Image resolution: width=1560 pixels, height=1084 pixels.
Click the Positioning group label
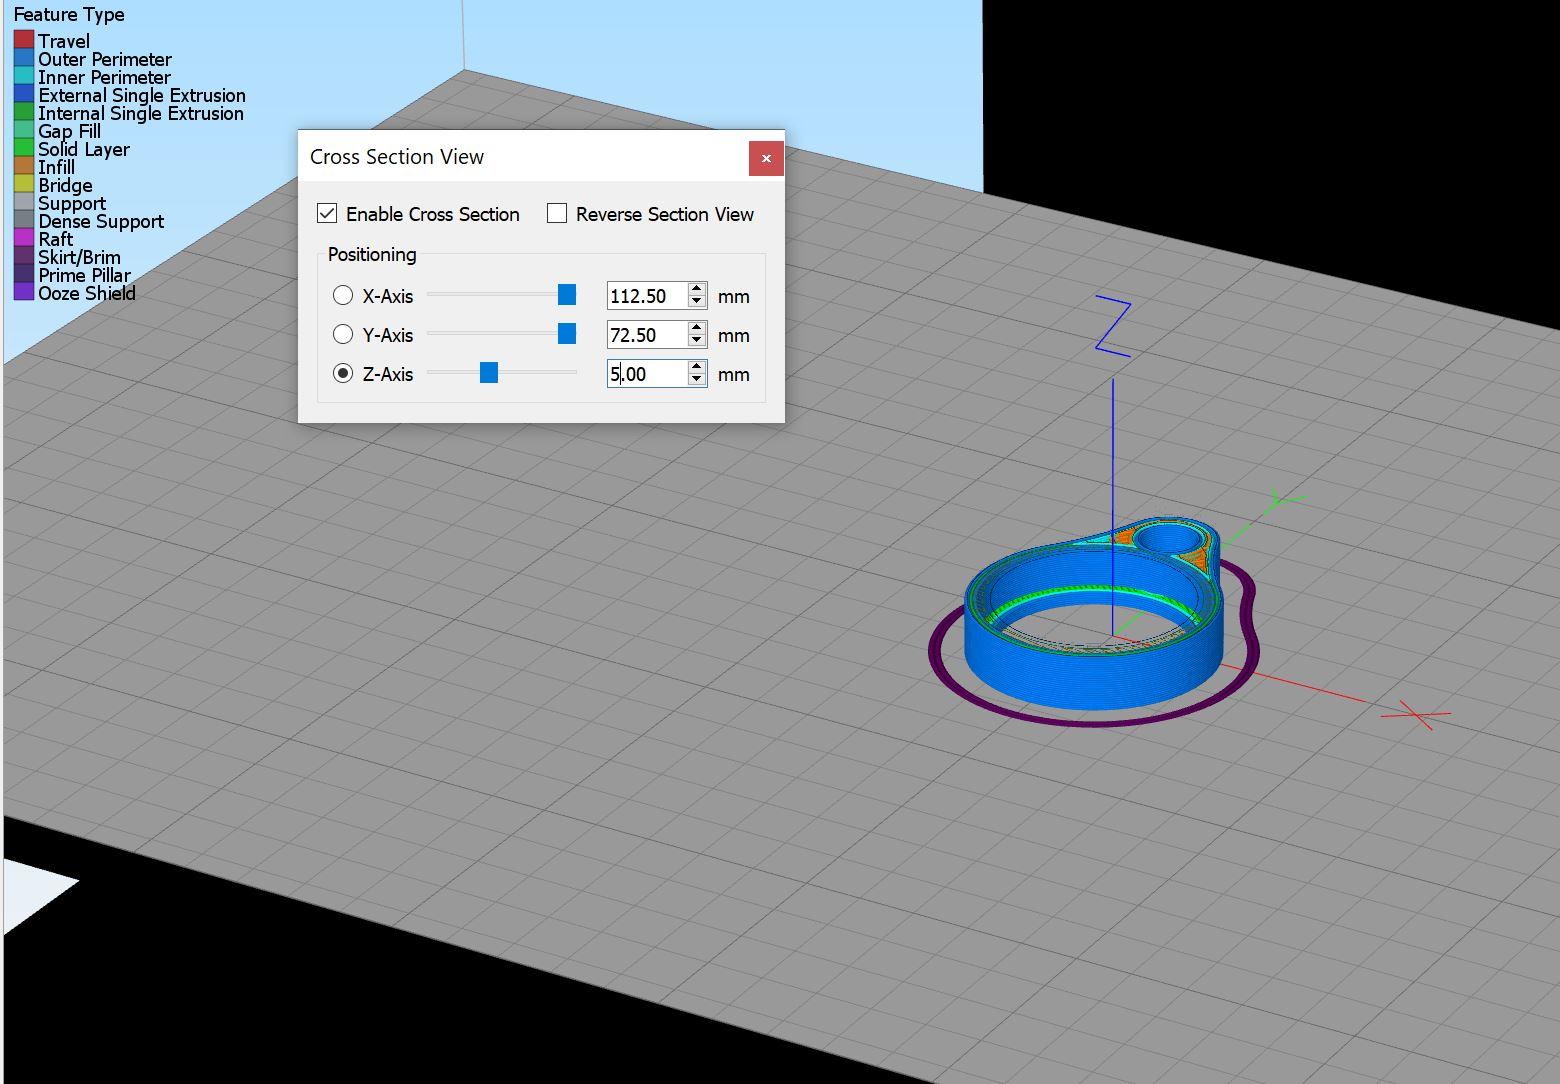(372, 254)
